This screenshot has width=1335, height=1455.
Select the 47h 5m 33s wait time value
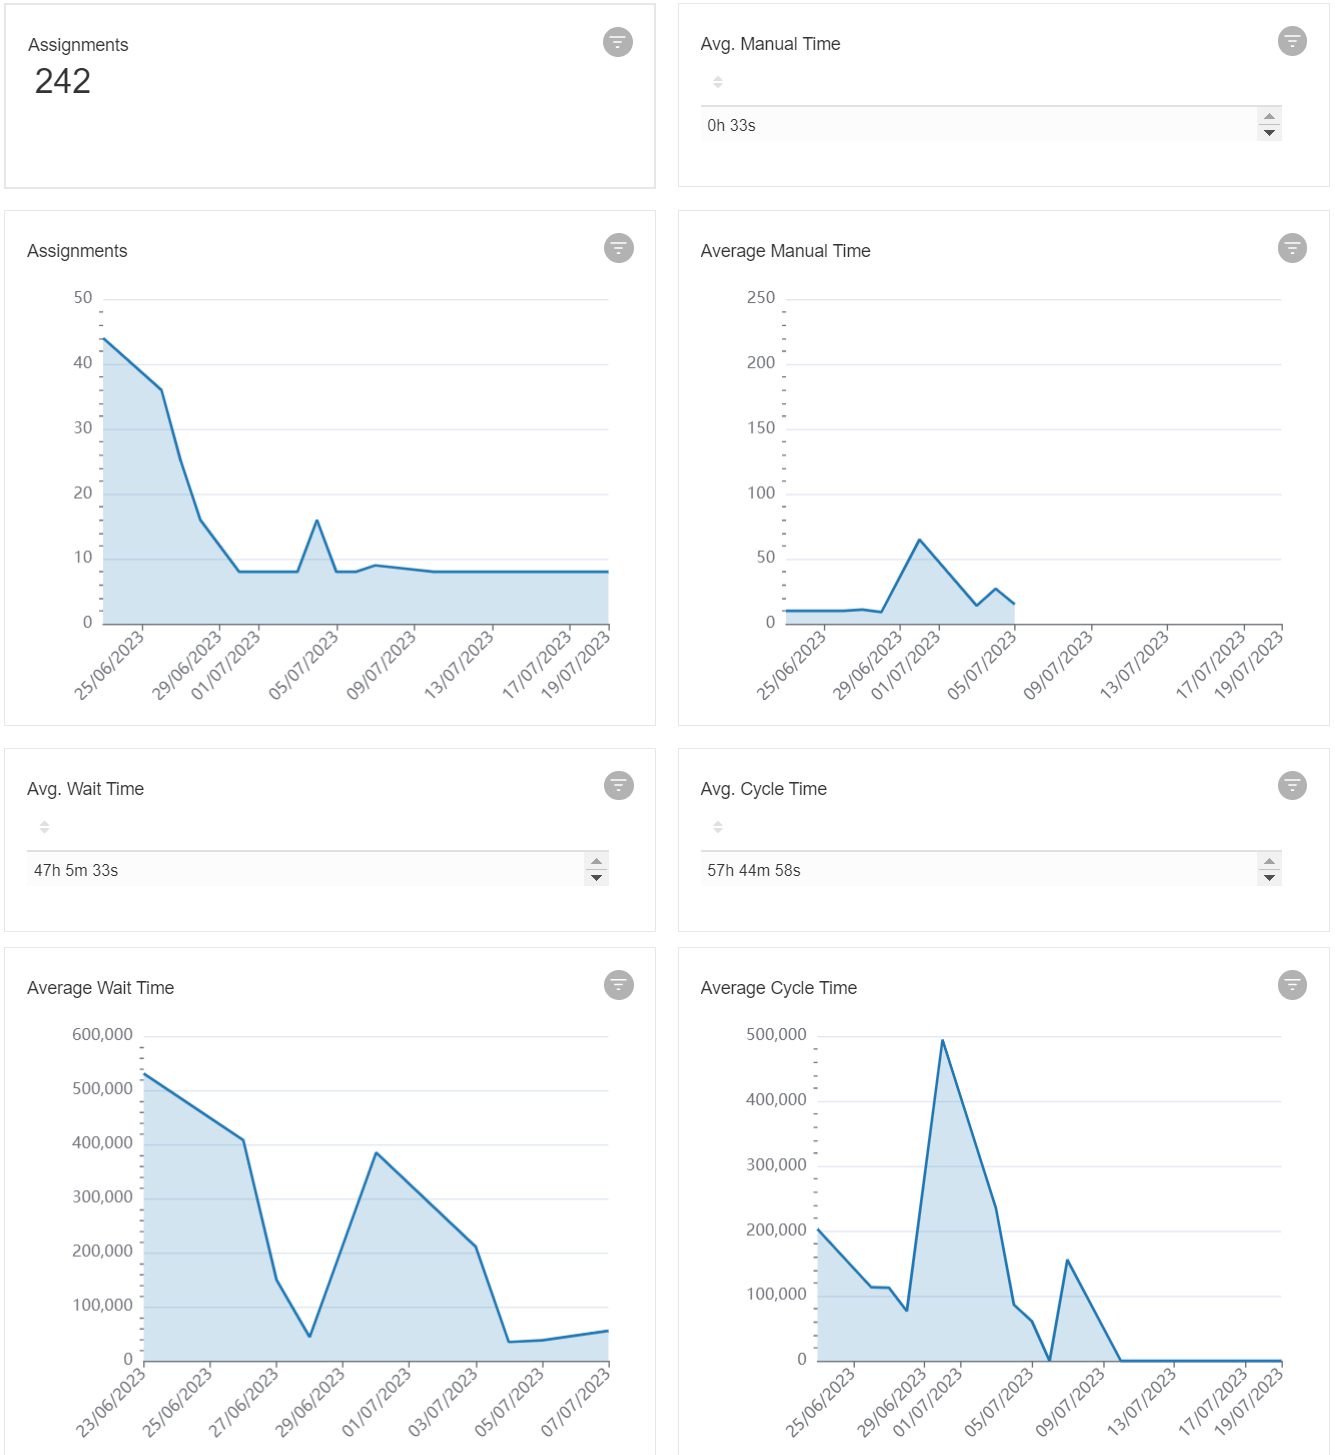[76, 870]
